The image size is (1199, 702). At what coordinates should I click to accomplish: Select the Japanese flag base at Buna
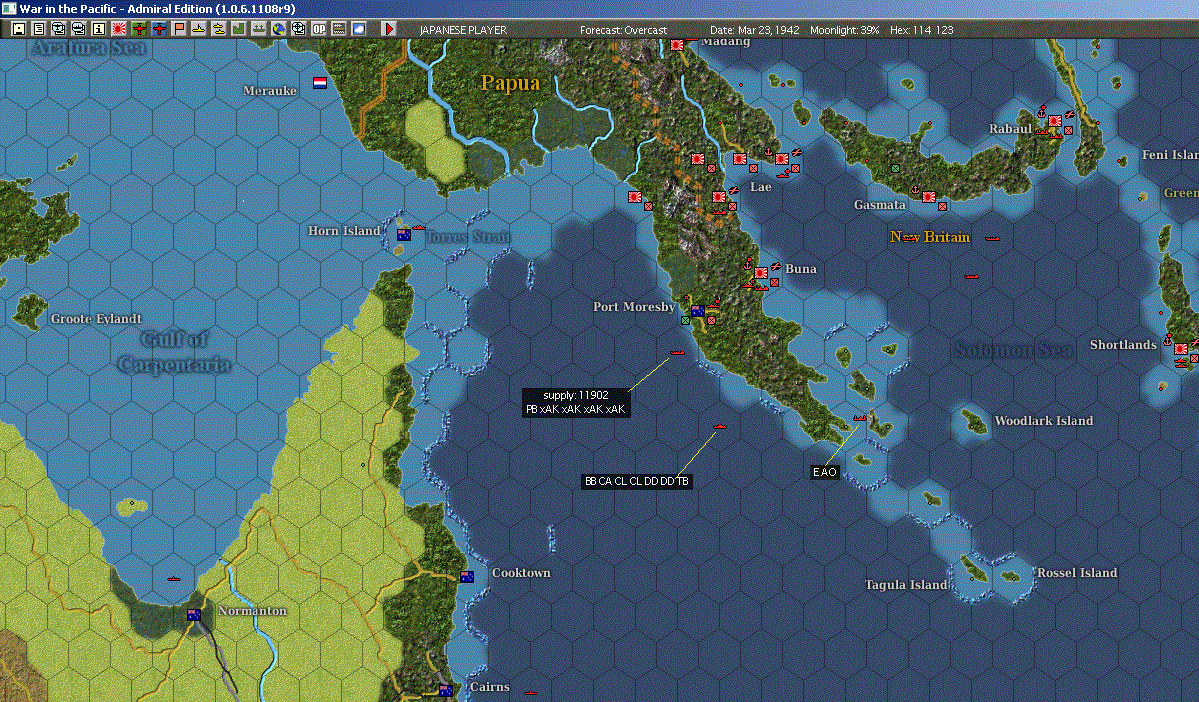pyautogui.click(x=761, y=273)
